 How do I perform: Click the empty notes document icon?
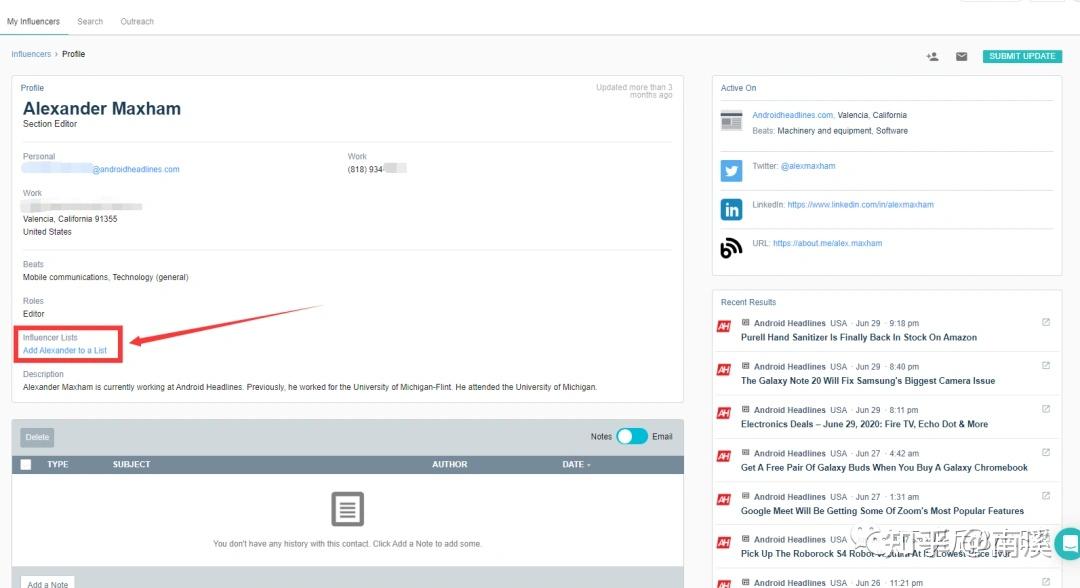tap(347, 509)
